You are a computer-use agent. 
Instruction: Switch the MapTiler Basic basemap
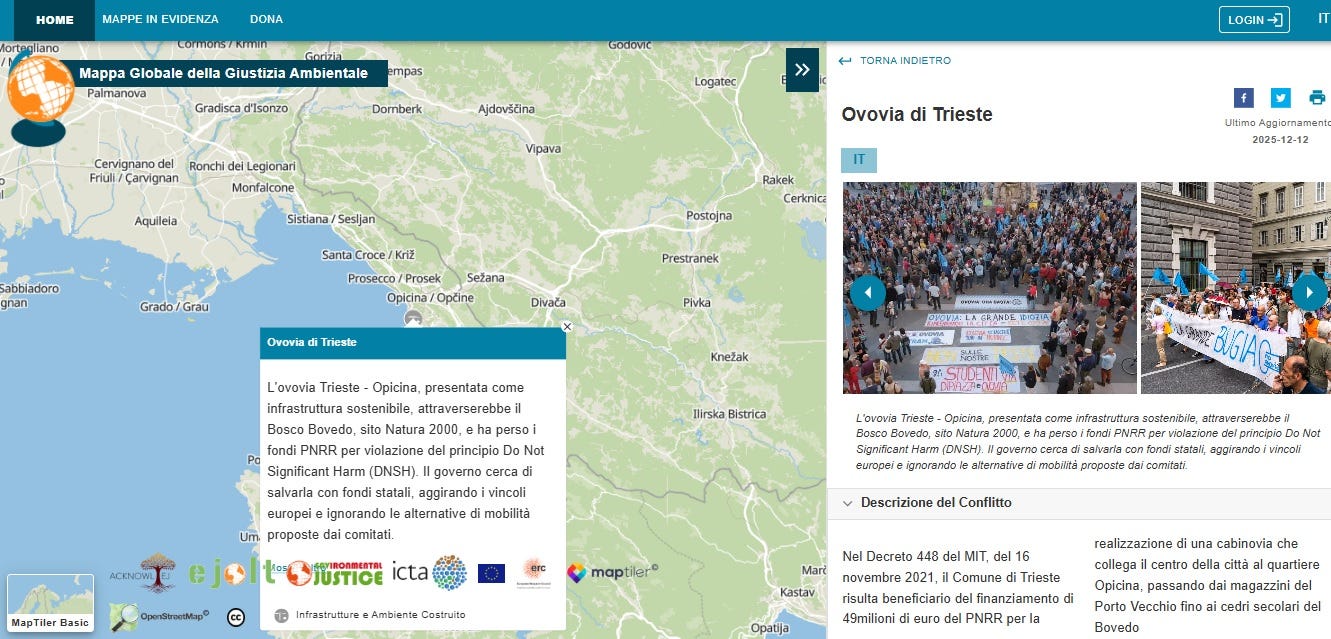50,604
